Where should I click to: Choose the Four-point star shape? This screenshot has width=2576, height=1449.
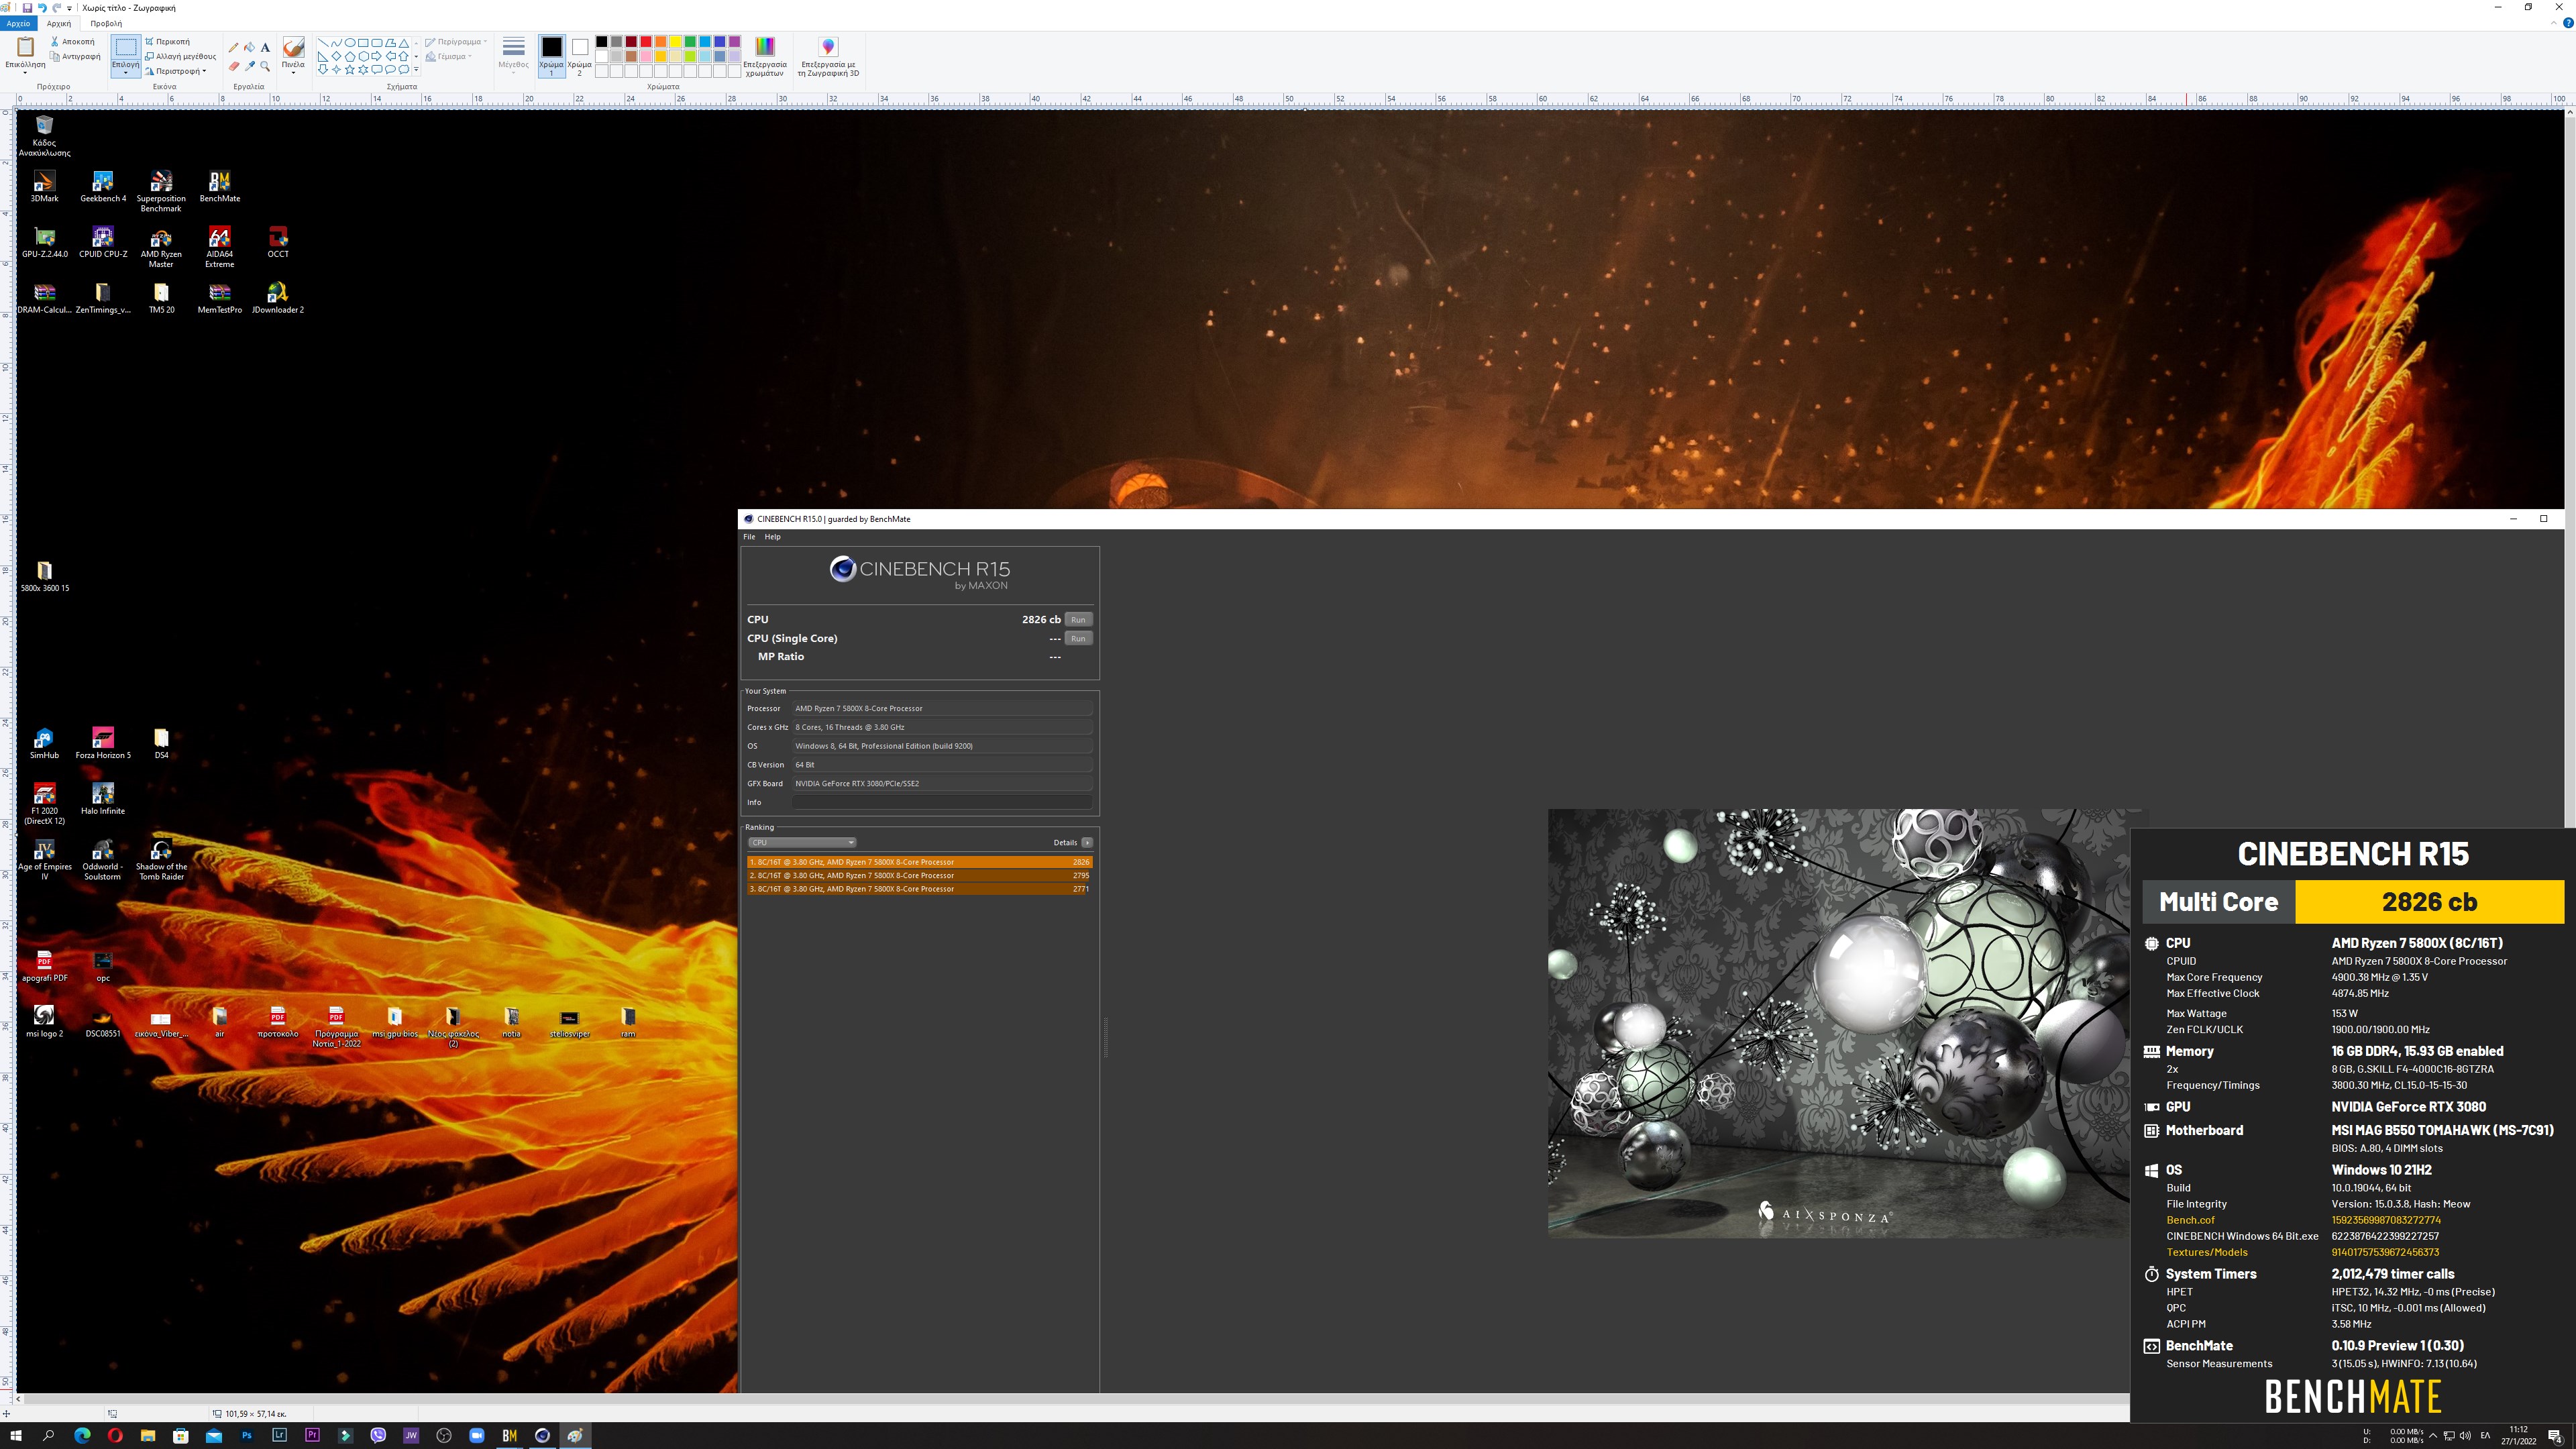pyautogui.click(x=337, y=69)
